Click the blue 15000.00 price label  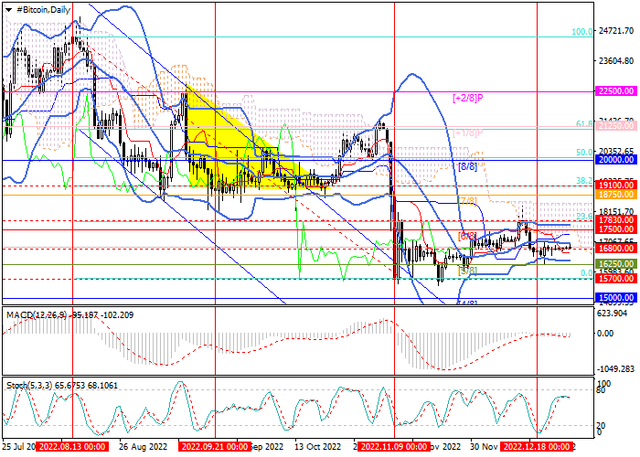pos(616,297)
